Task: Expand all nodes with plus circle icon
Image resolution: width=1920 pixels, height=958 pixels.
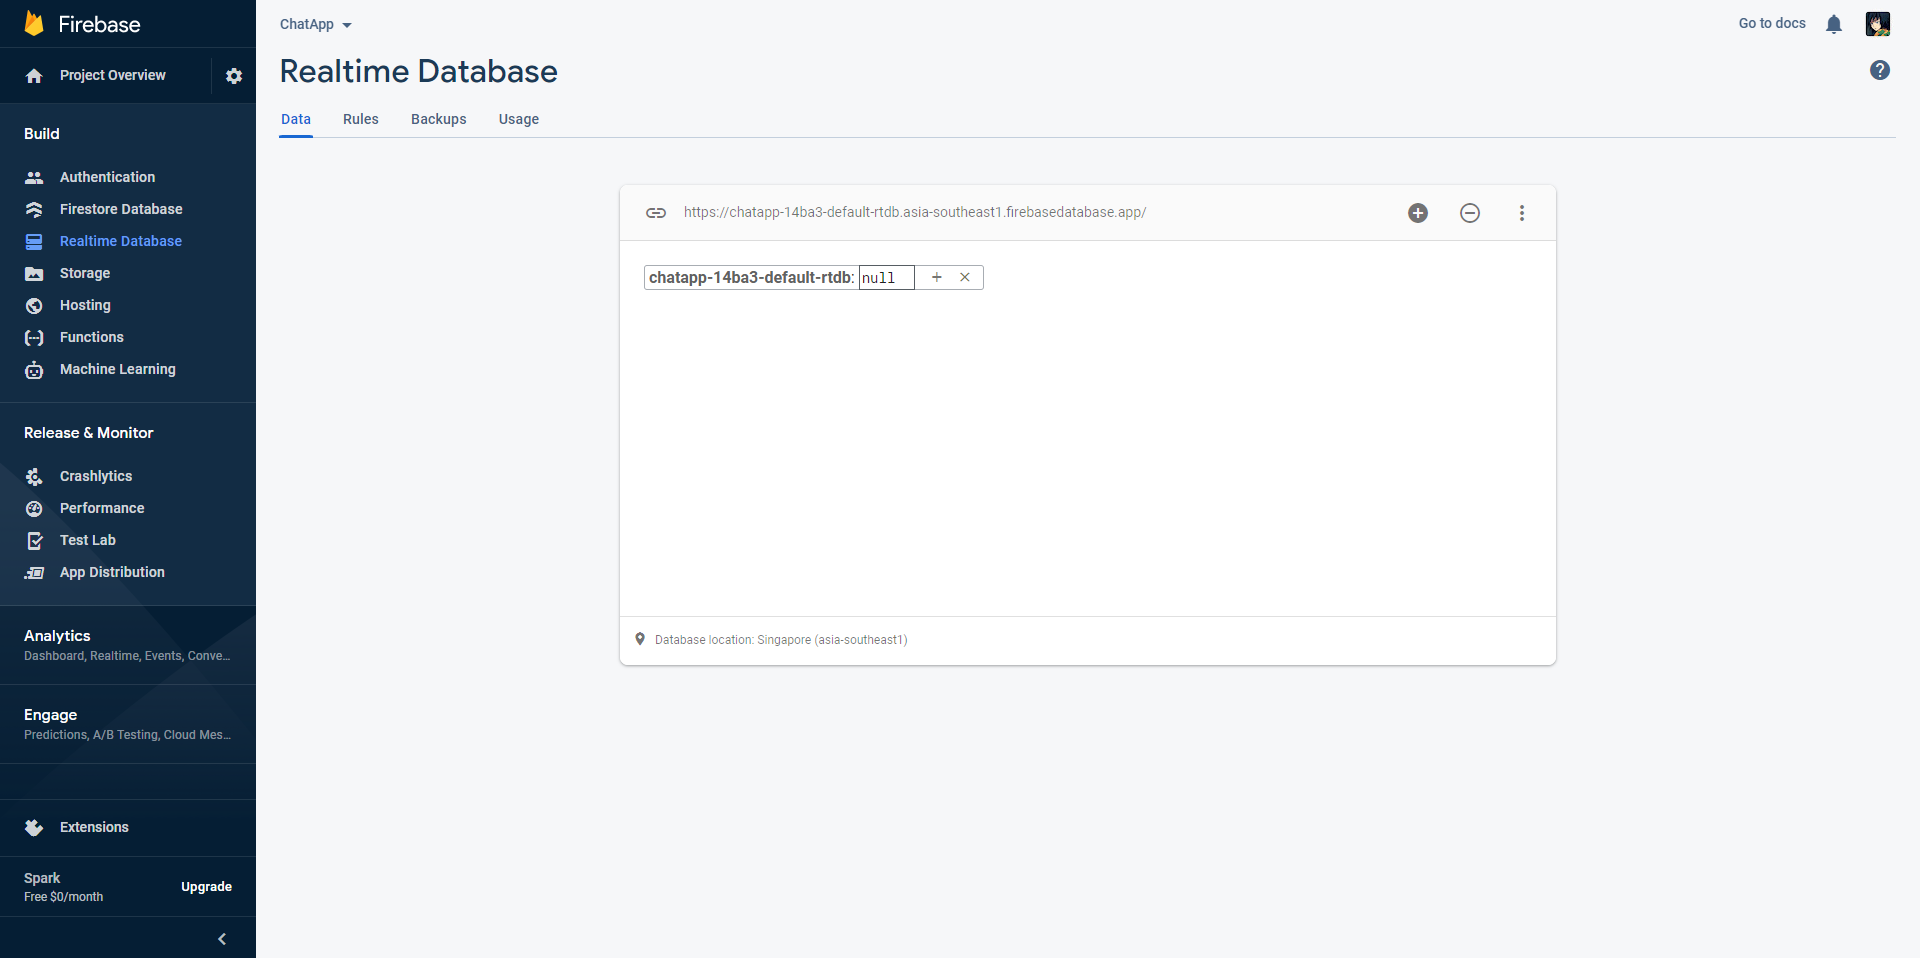Action: tap(1418, 213)
